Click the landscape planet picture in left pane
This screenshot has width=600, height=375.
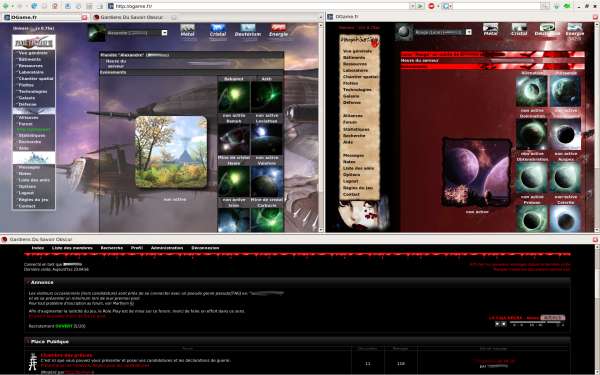[171, 152]
